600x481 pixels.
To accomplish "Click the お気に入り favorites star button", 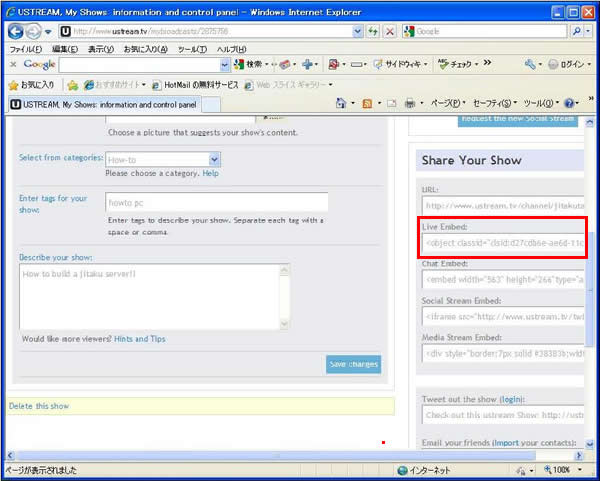I will click(31, 85).
